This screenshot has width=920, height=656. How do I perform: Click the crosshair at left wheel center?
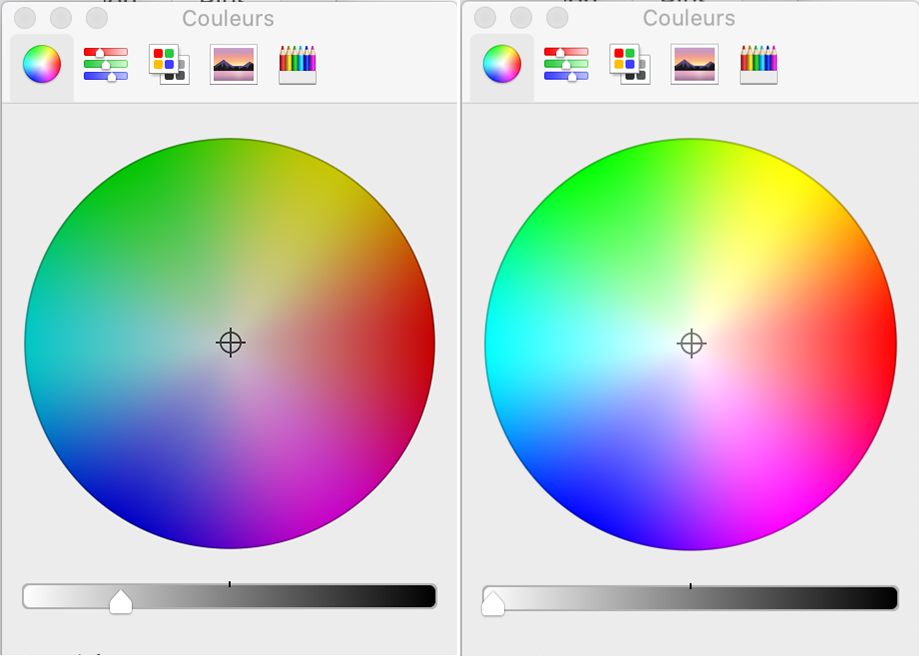(230, 343)
